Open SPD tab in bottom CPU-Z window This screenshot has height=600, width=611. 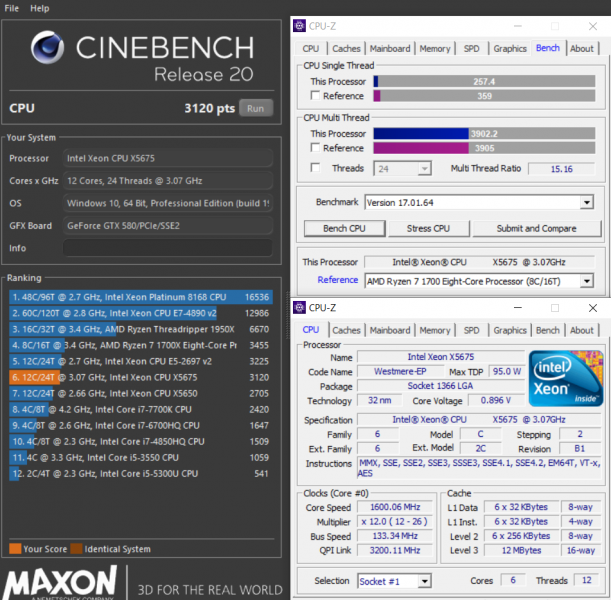(471, 330)
